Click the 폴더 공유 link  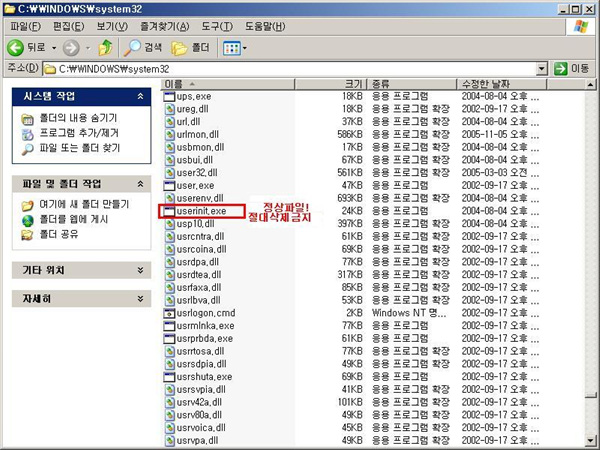pos(59,234)
